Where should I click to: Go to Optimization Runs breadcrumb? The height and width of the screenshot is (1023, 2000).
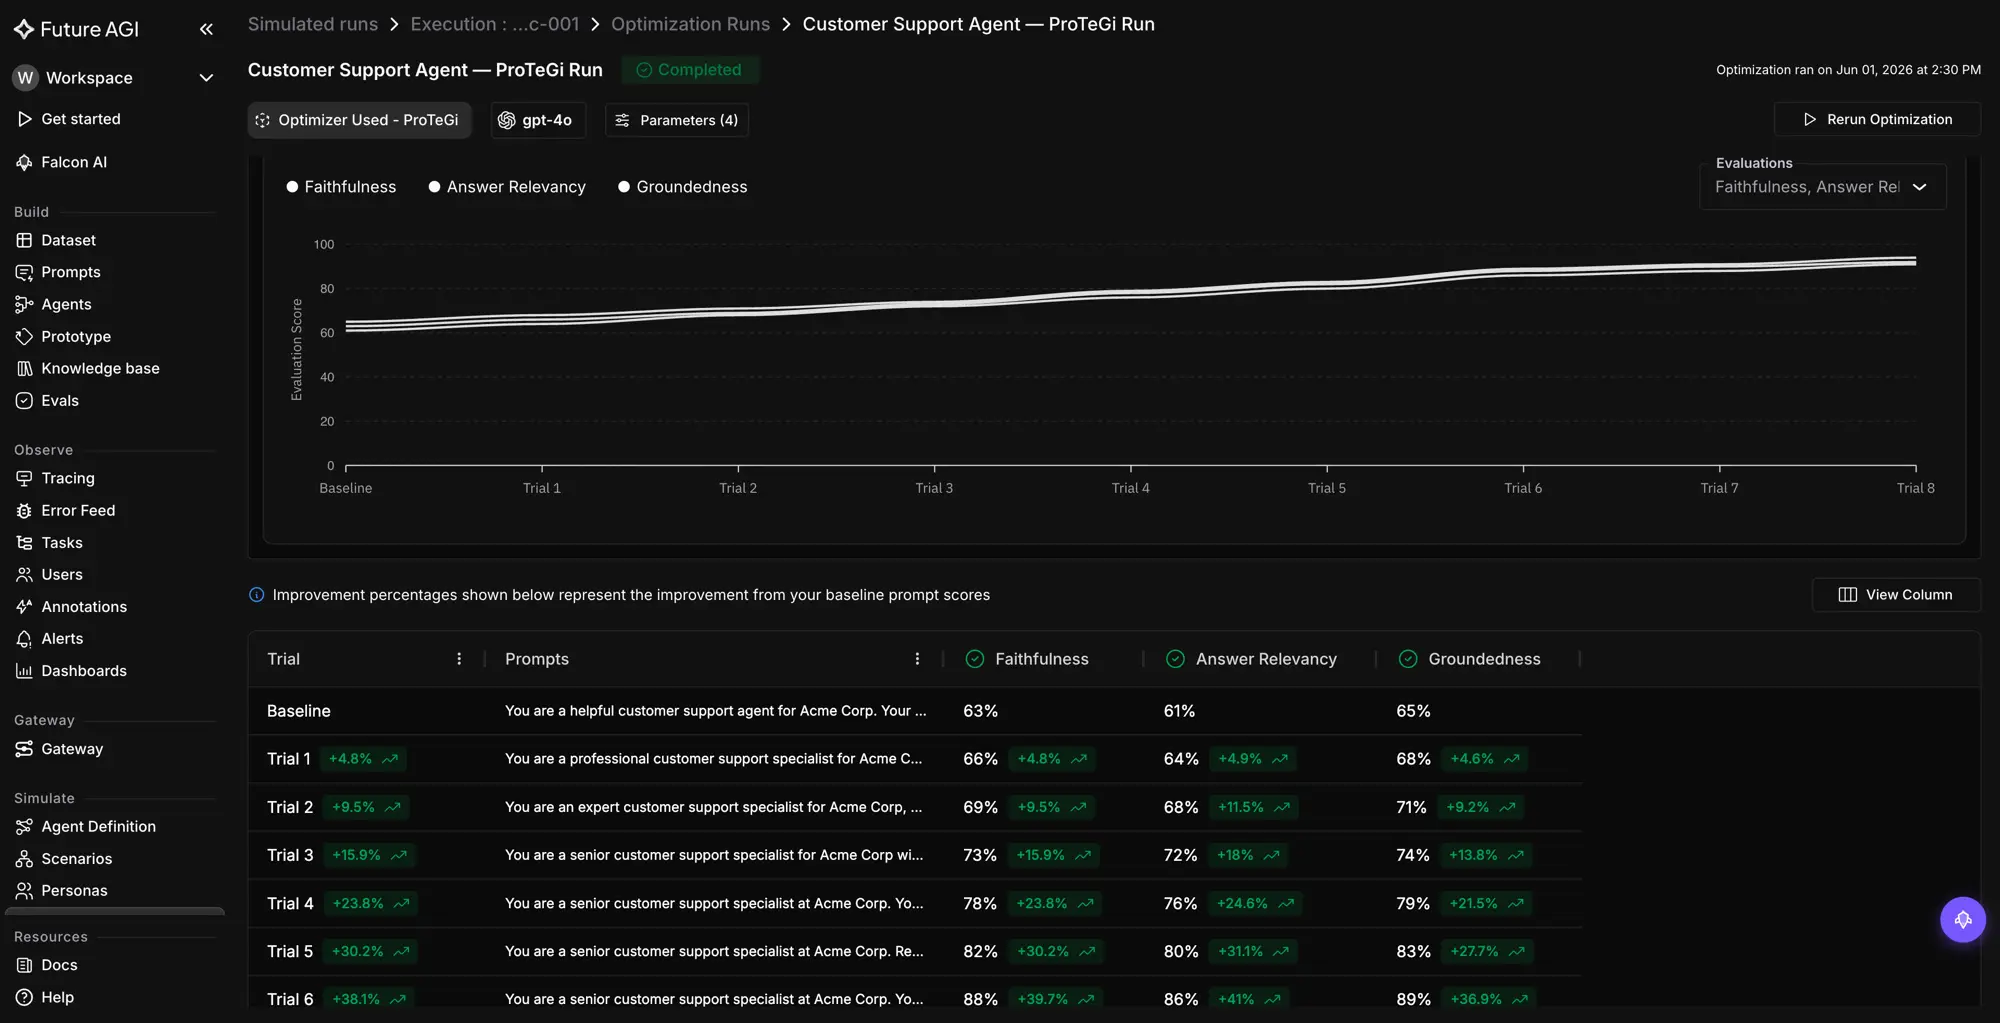point(690,24)
